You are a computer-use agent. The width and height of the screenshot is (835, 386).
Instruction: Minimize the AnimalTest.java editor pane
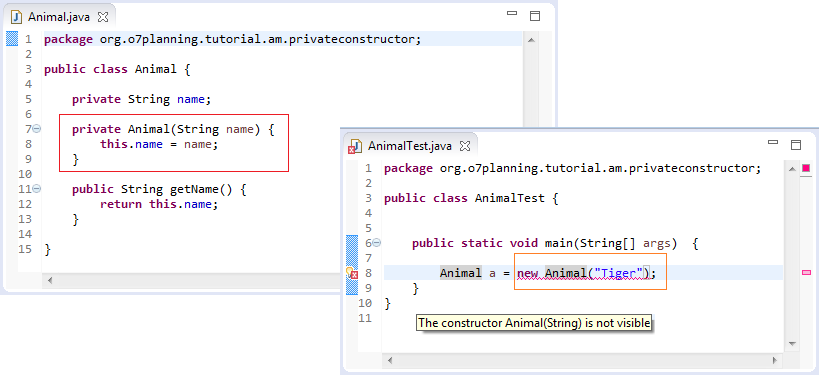773,142
